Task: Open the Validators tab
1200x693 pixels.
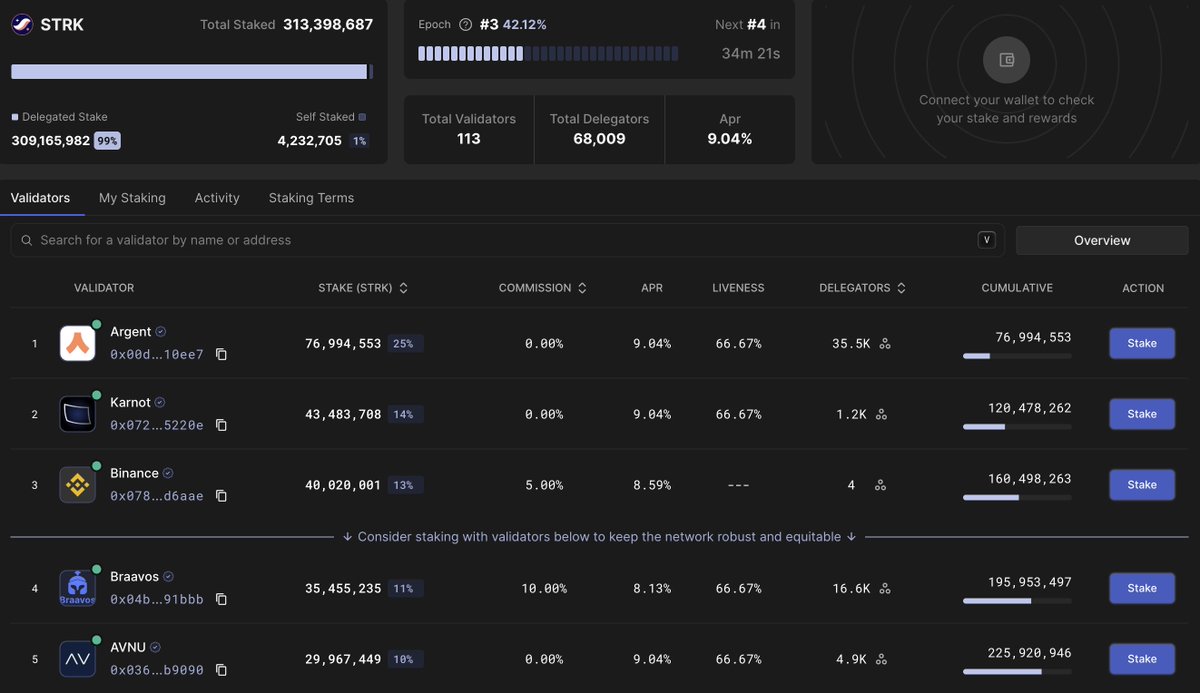Action: click(x=41, y=198)
